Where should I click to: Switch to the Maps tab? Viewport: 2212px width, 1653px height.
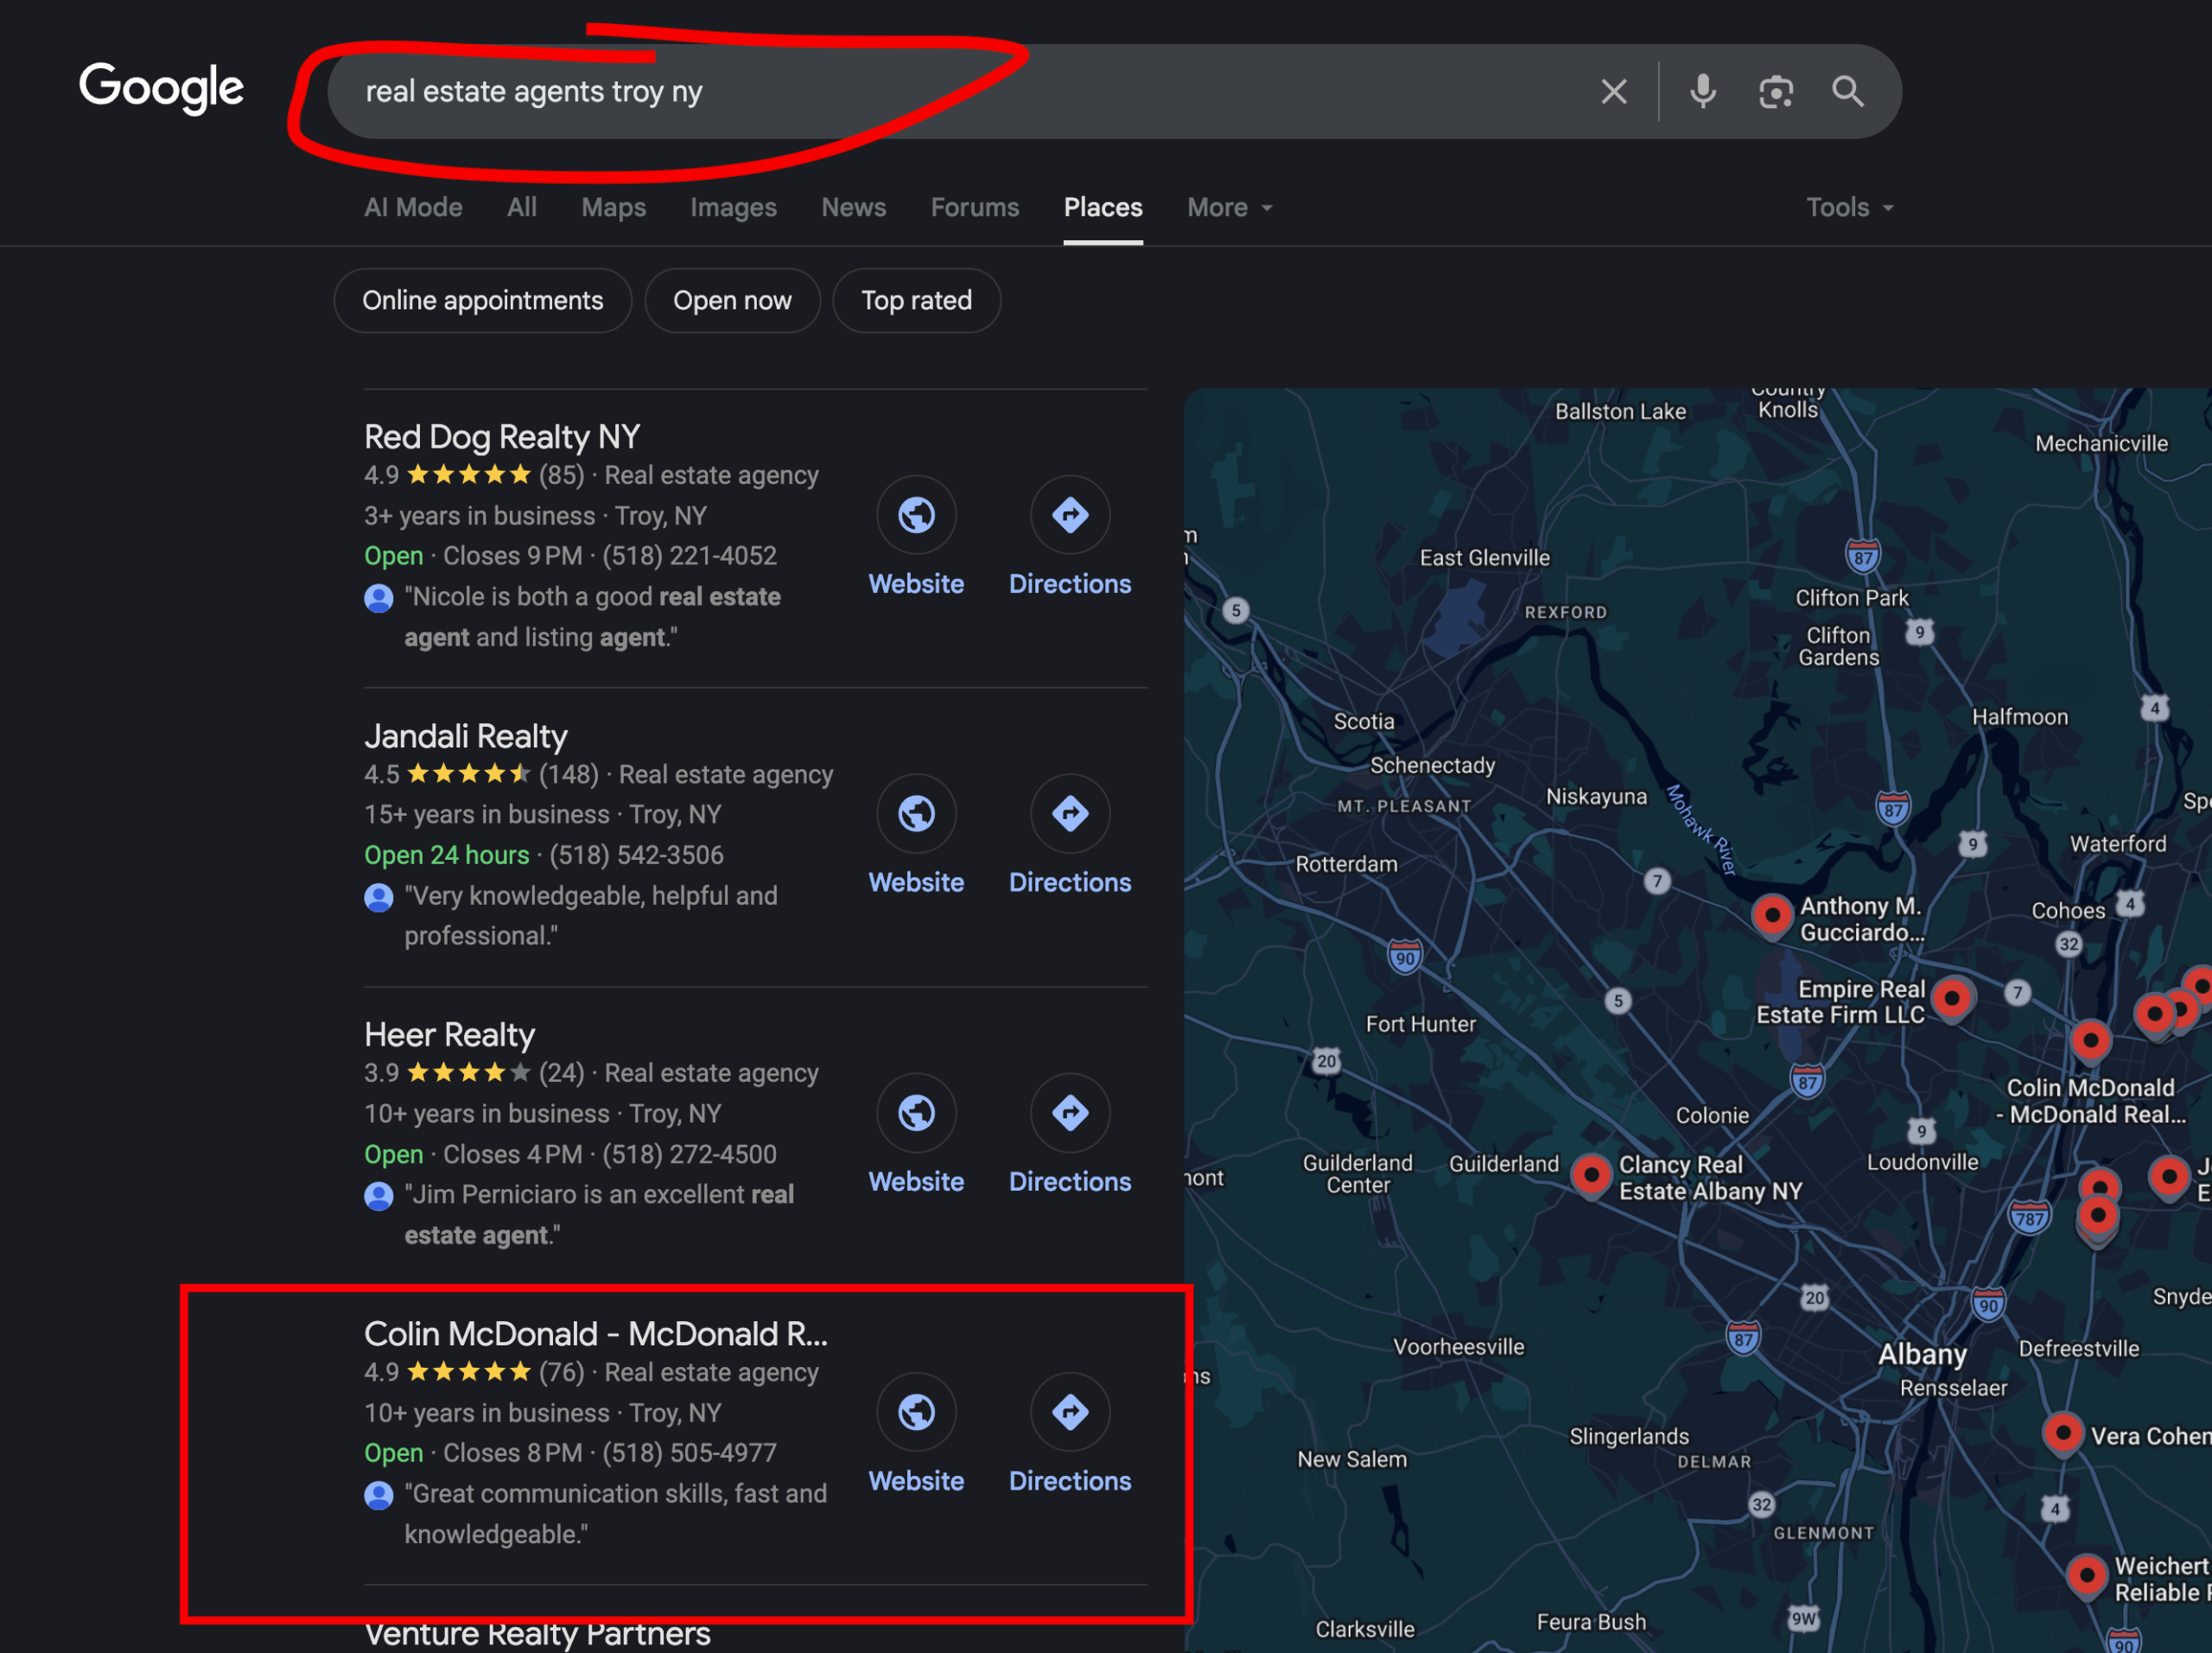(x=613, y=207)
